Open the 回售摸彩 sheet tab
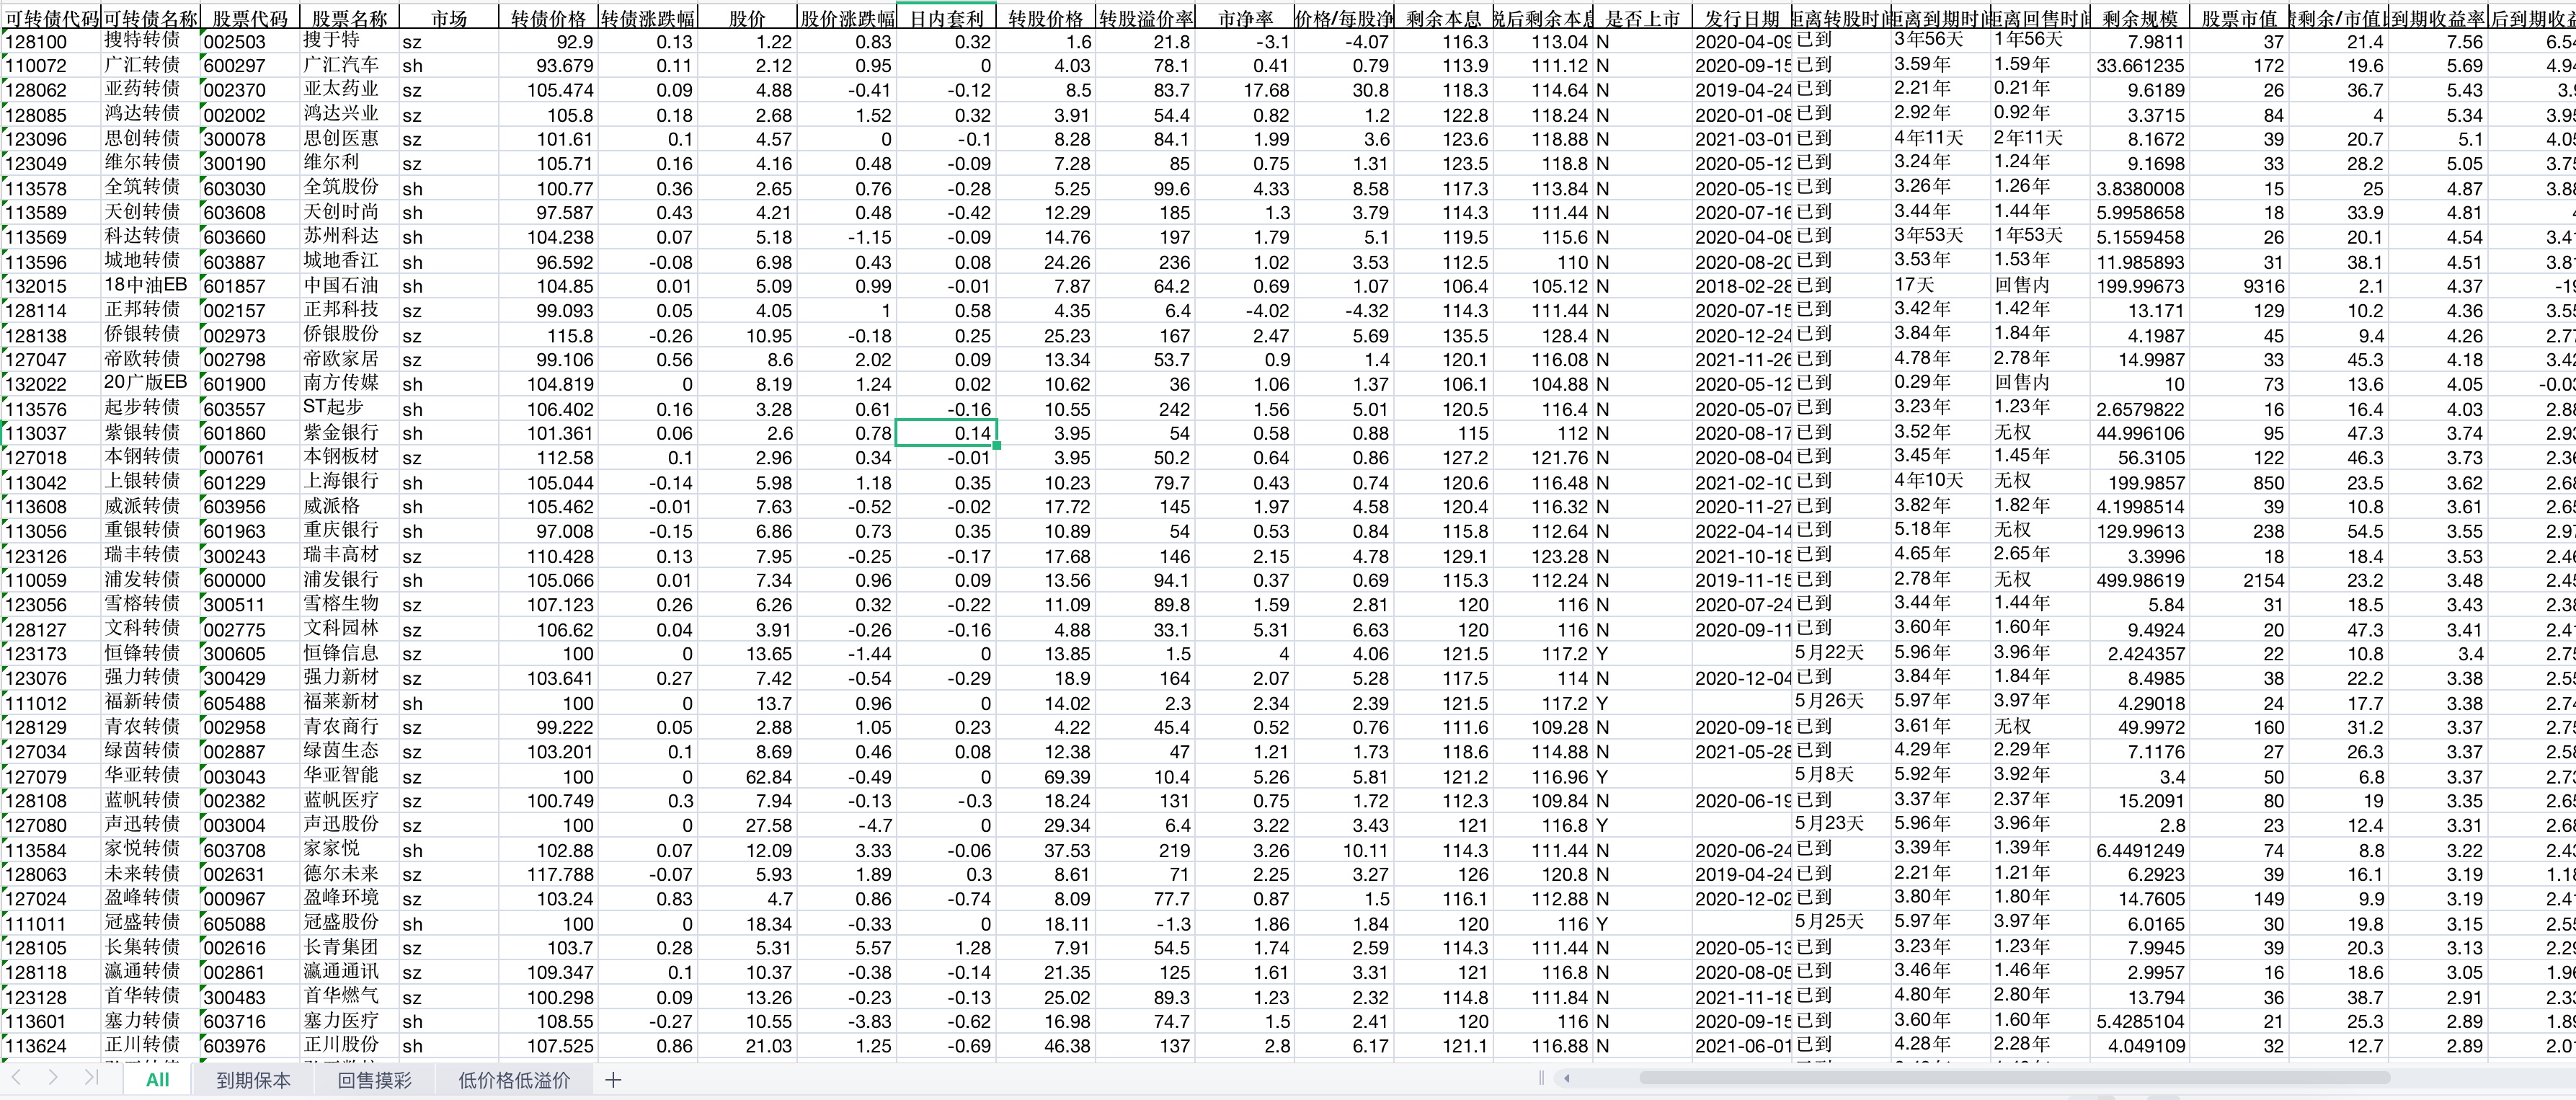Screen dimensions: 2576x1100 [374, 1080]
